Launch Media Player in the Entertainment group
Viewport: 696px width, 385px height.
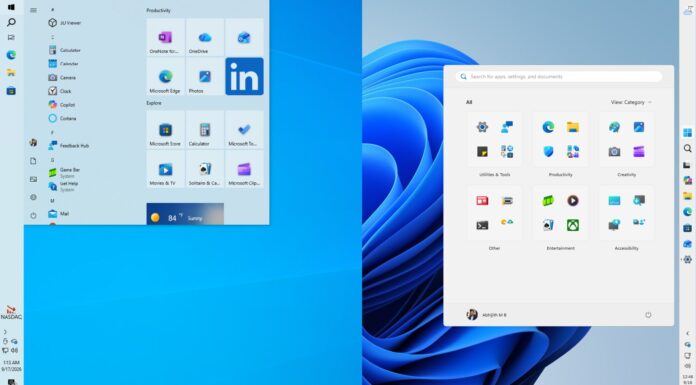point(573,201)
